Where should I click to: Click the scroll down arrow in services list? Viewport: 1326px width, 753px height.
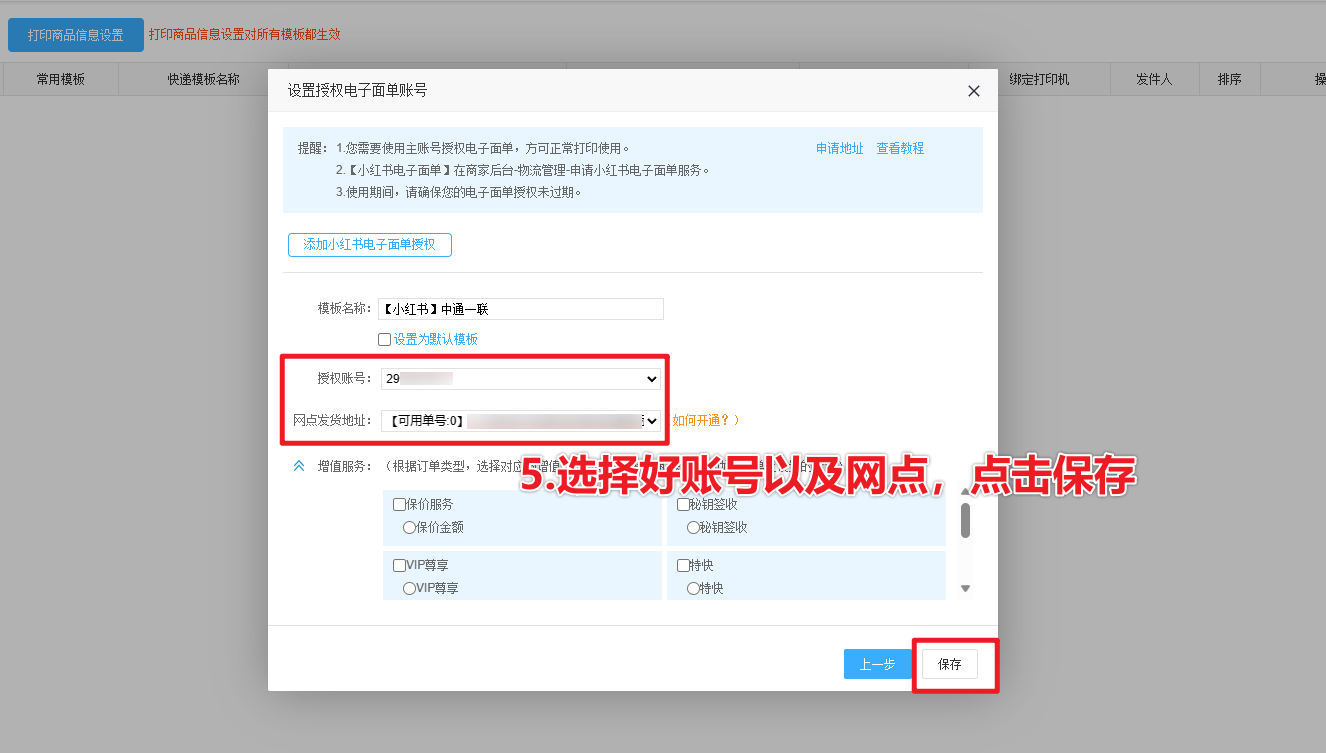(x=965, y=589)
